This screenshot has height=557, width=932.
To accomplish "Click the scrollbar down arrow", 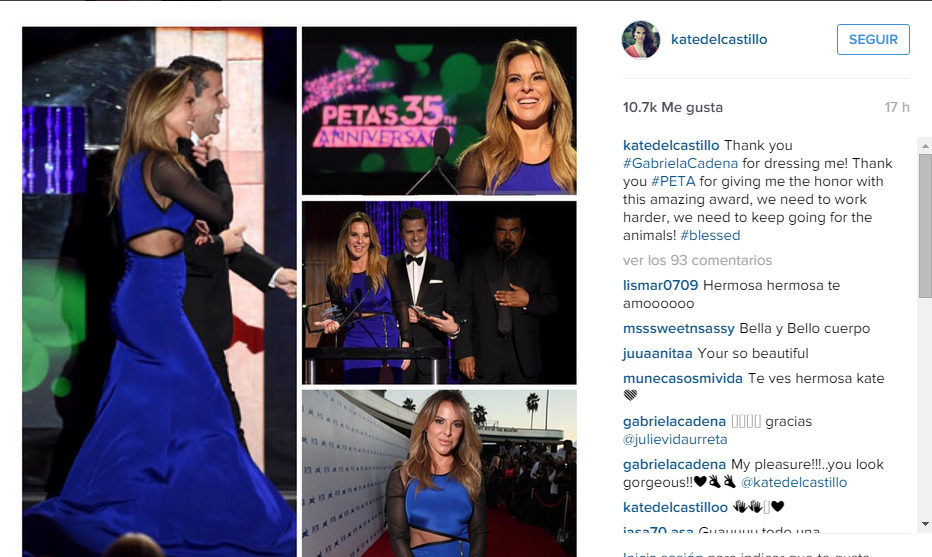I will (925, 524).
